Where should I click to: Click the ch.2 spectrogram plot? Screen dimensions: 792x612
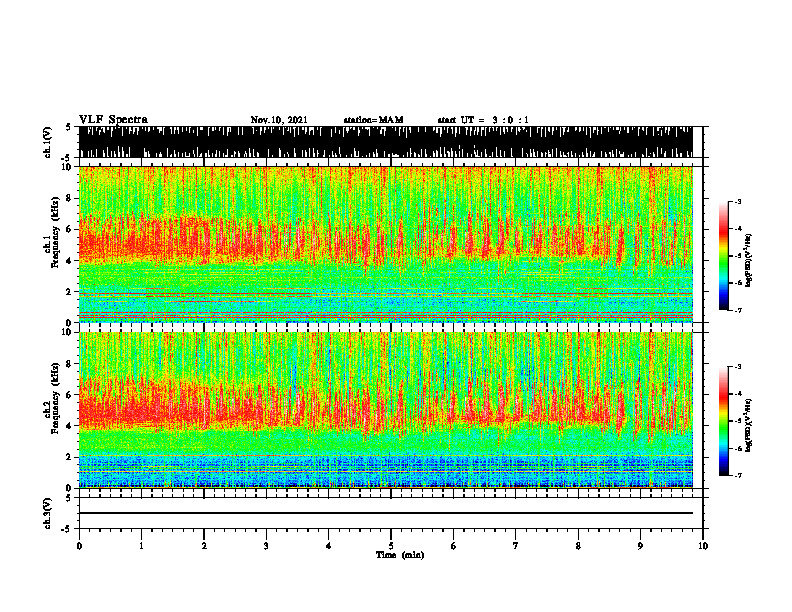[386, 410]
